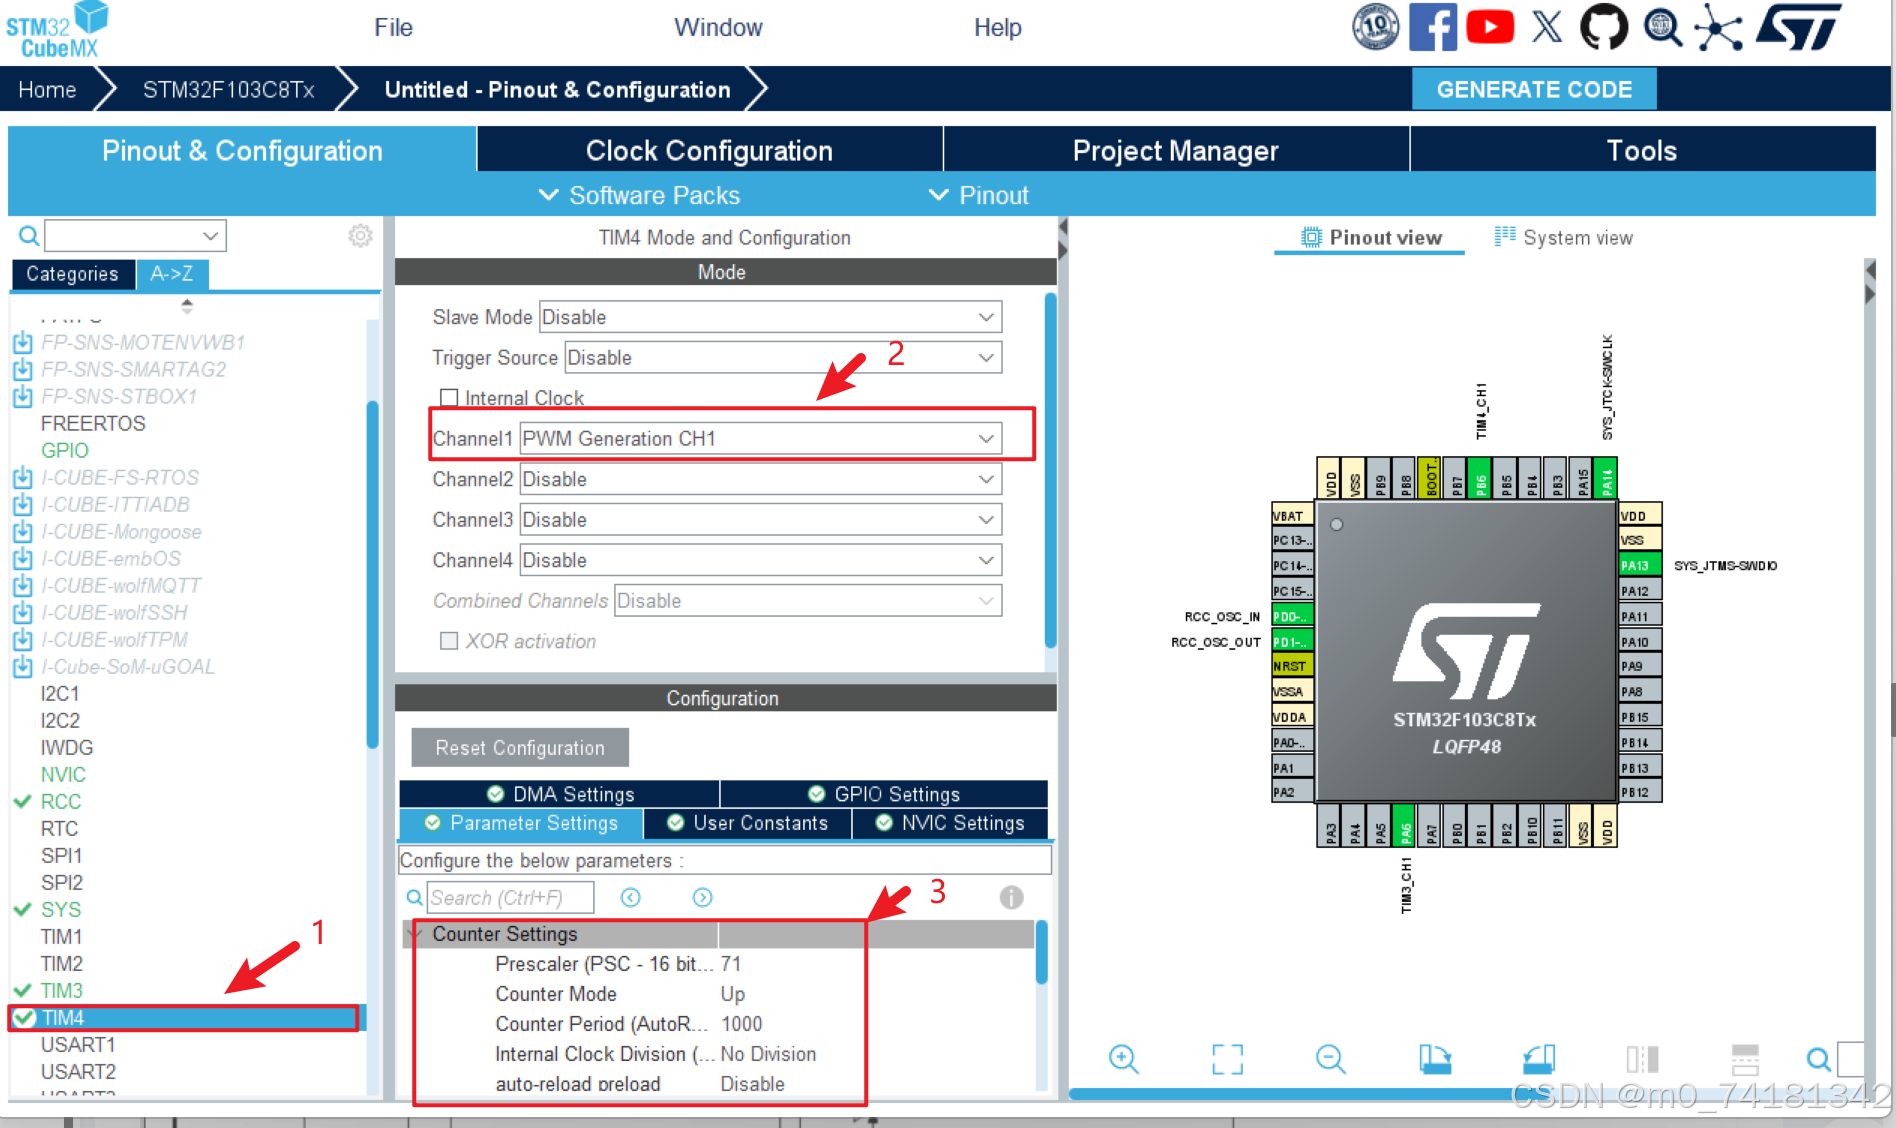Open the Combined Channels dropdown
1896x1128 pixels.
click(x=808, y=601)
